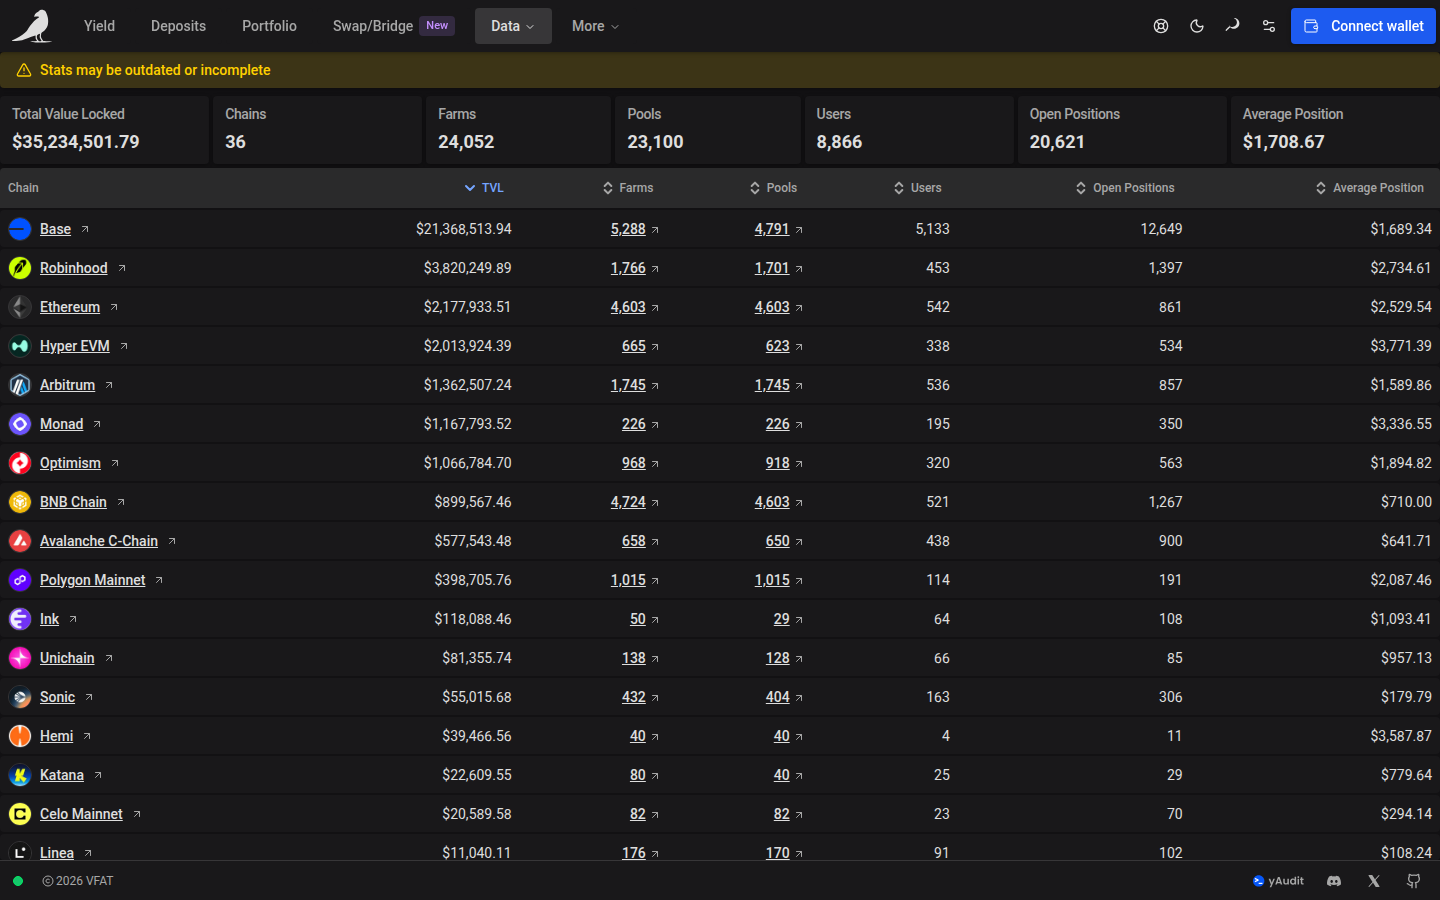Viewport: 1440px width, 900px height.
Task: Open Base farms count 5,288 link
Action: [628, 229]
